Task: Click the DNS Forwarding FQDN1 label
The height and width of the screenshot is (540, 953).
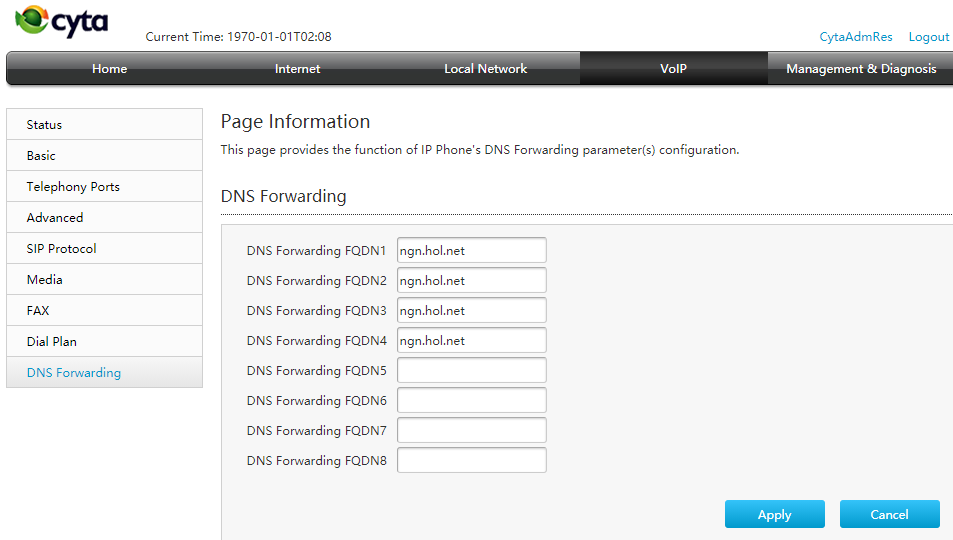Action: click(316, 251)
